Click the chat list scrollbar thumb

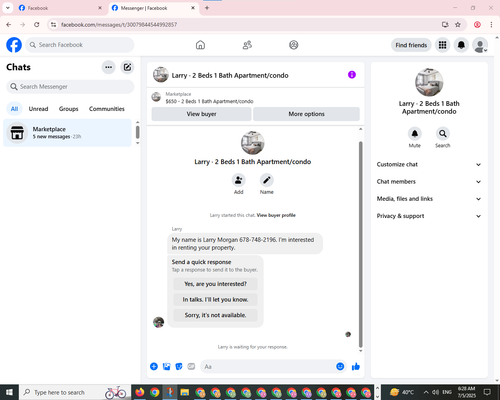[137, 132]
